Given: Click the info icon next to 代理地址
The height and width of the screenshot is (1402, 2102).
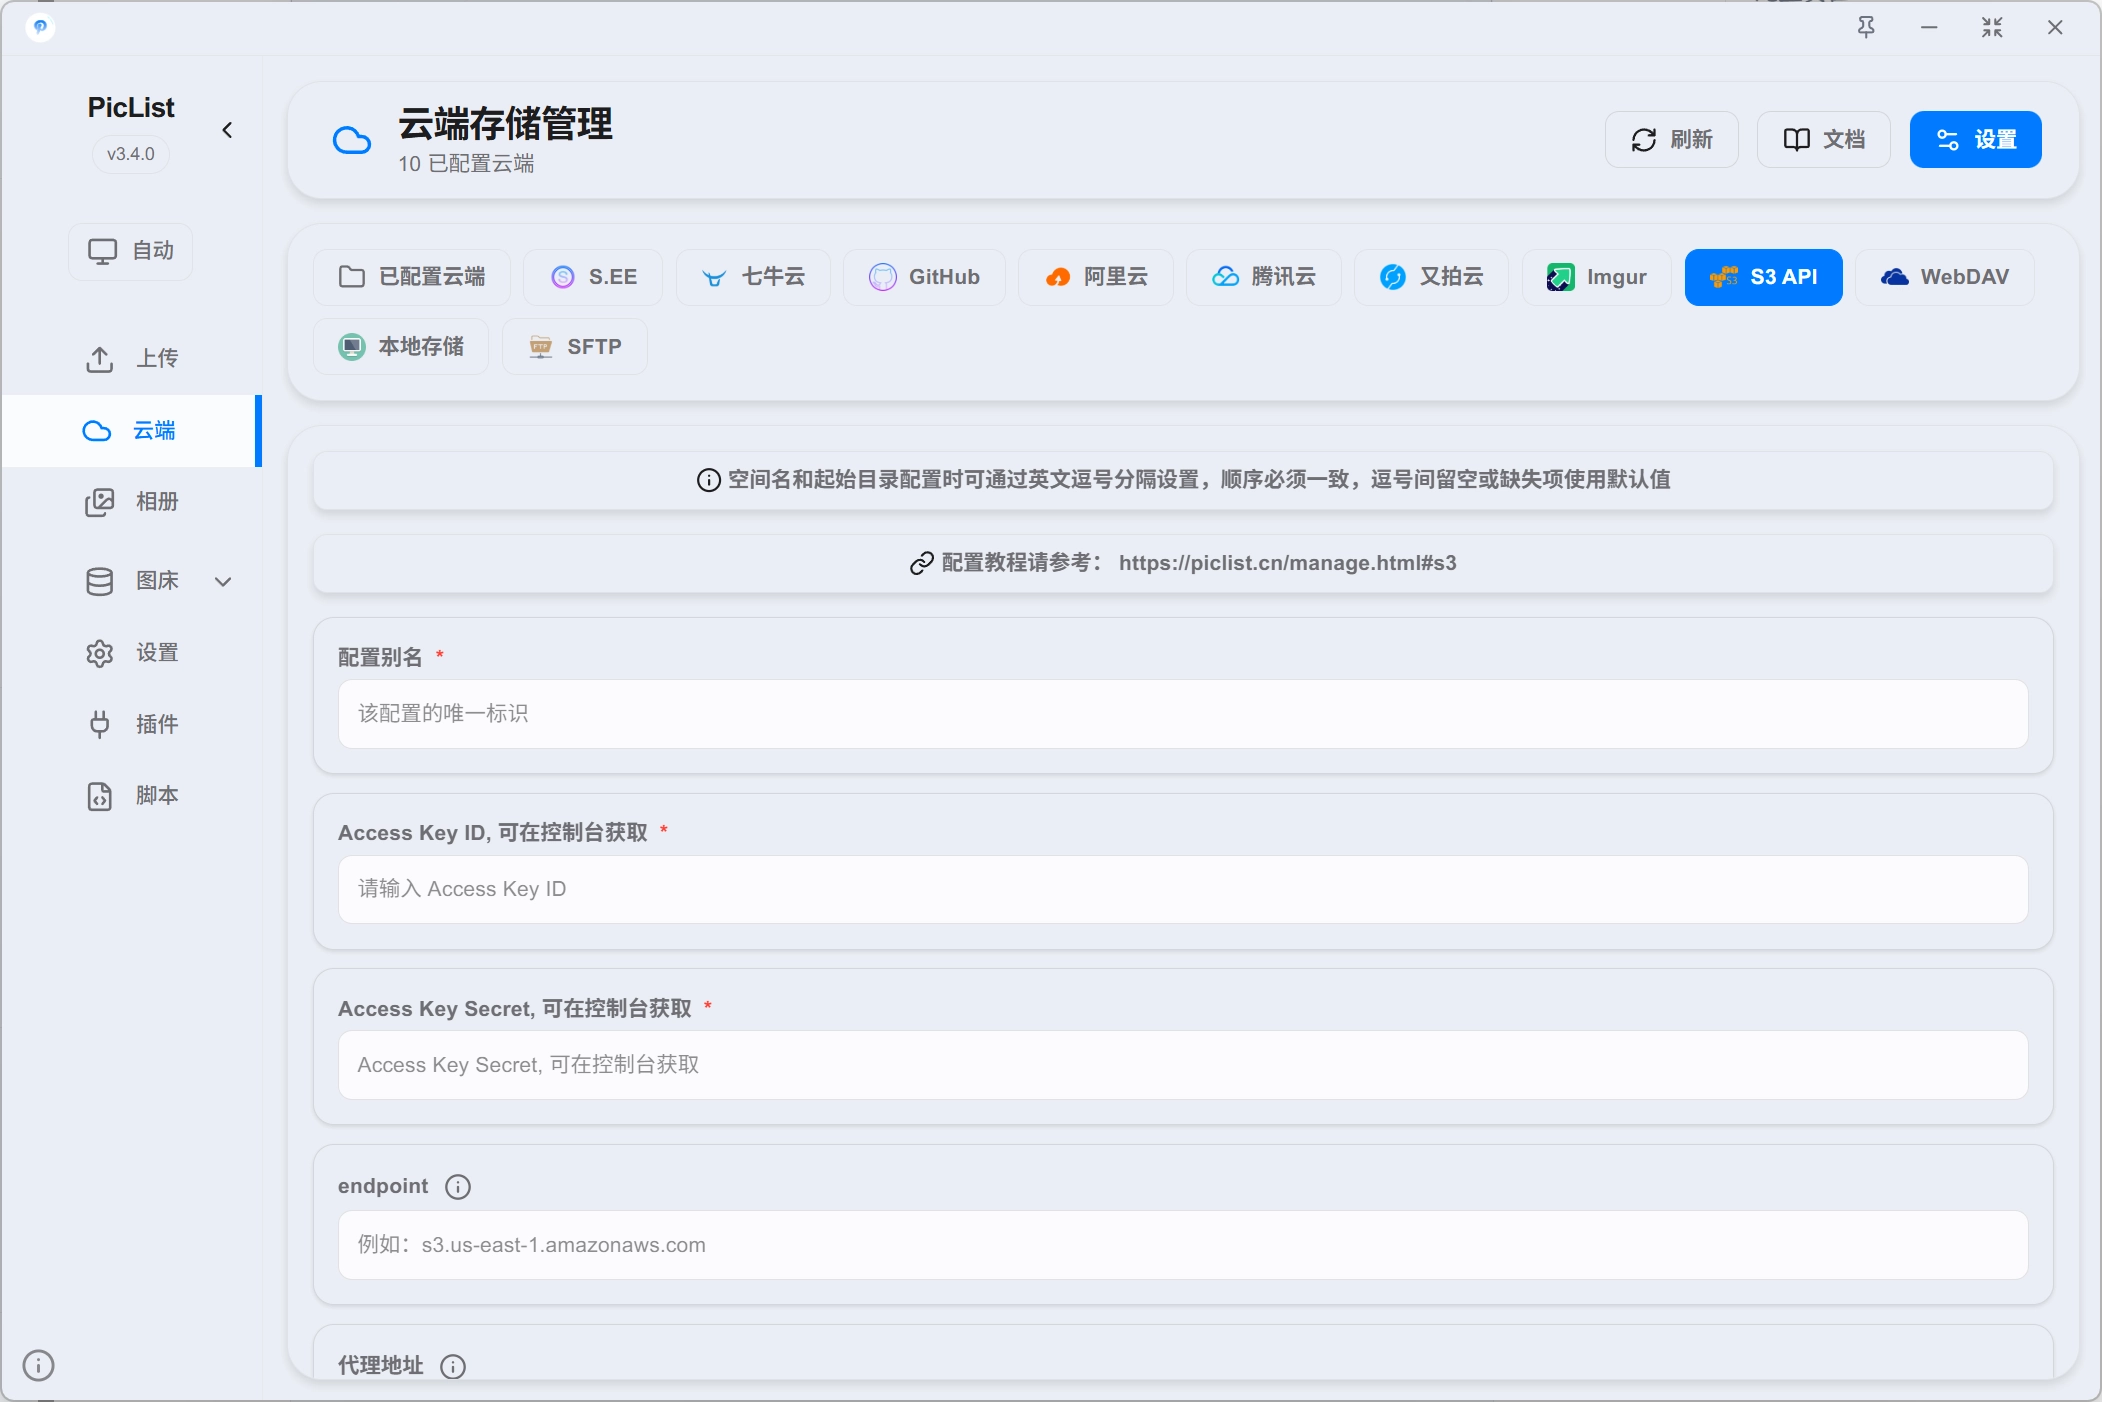Looking at the screenshot, I should point(453,1366).
